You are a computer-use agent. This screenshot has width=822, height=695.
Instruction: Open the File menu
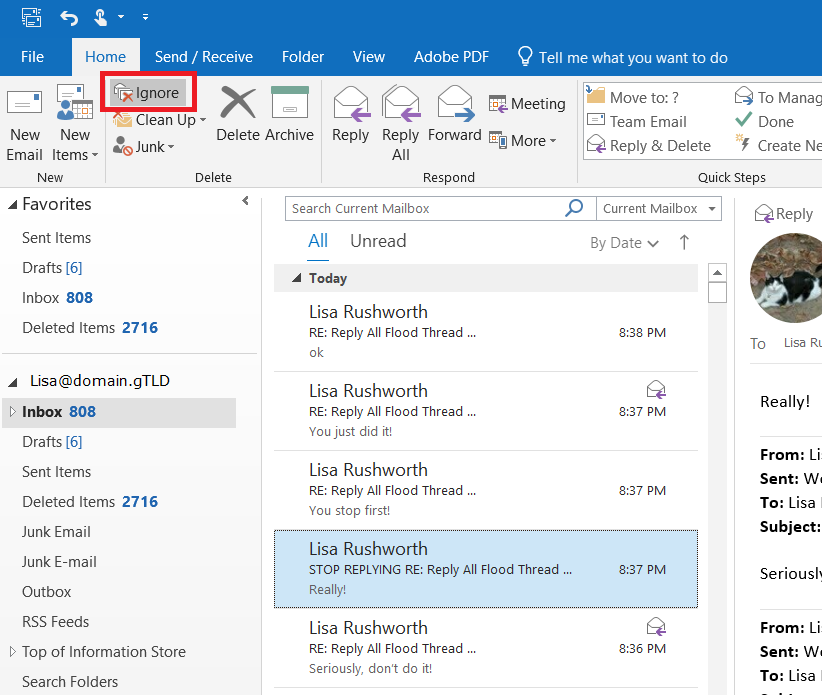coord(32,57)
